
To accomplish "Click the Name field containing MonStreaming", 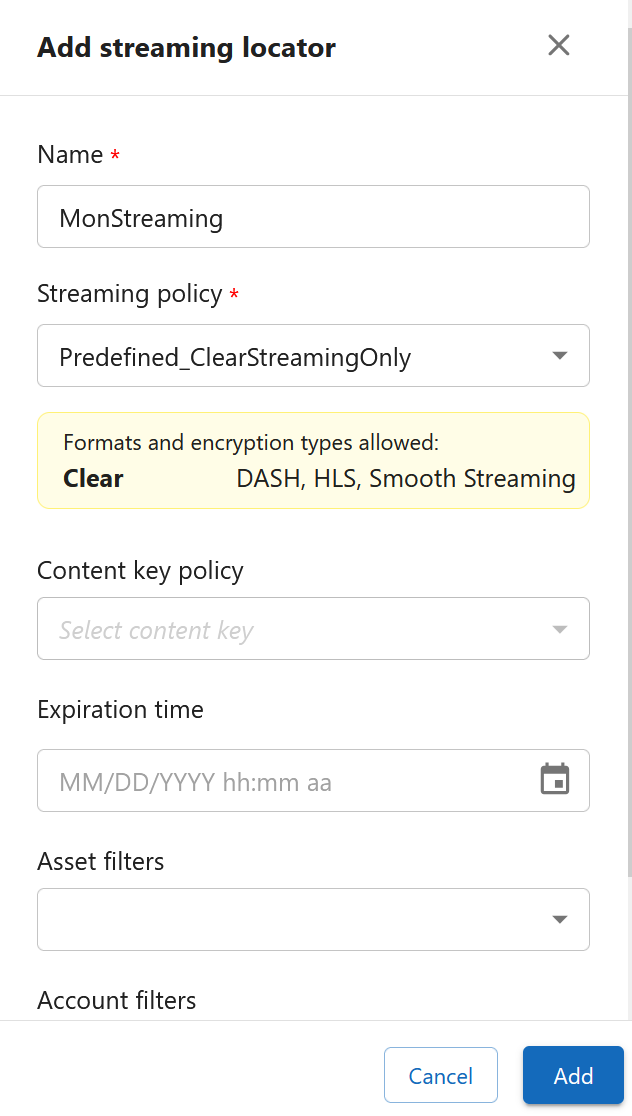I will (x=312, y=217).
